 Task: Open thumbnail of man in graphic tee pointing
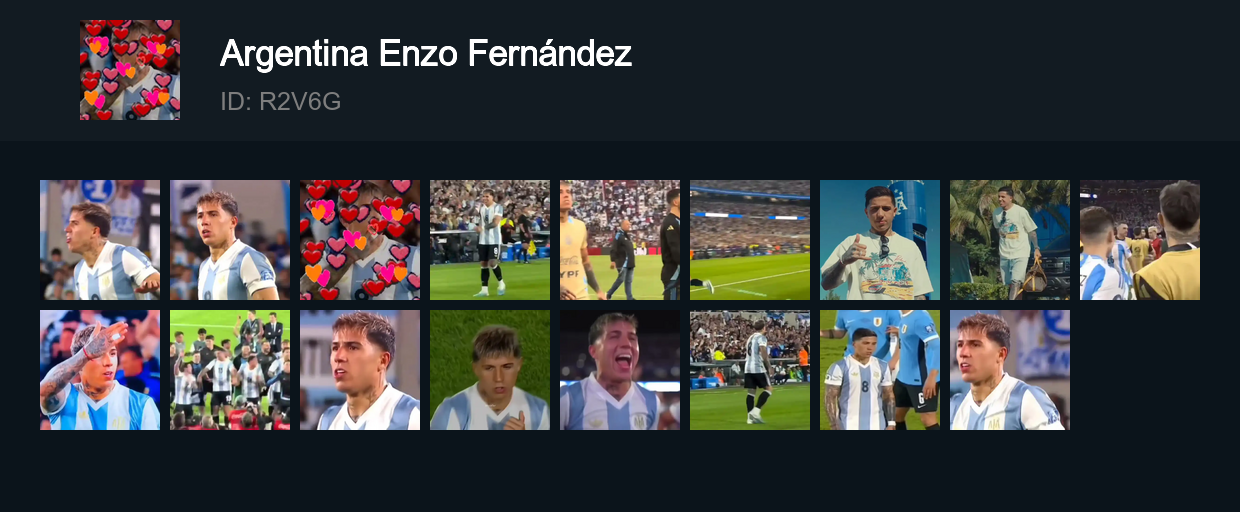click(x=880, y=240)
